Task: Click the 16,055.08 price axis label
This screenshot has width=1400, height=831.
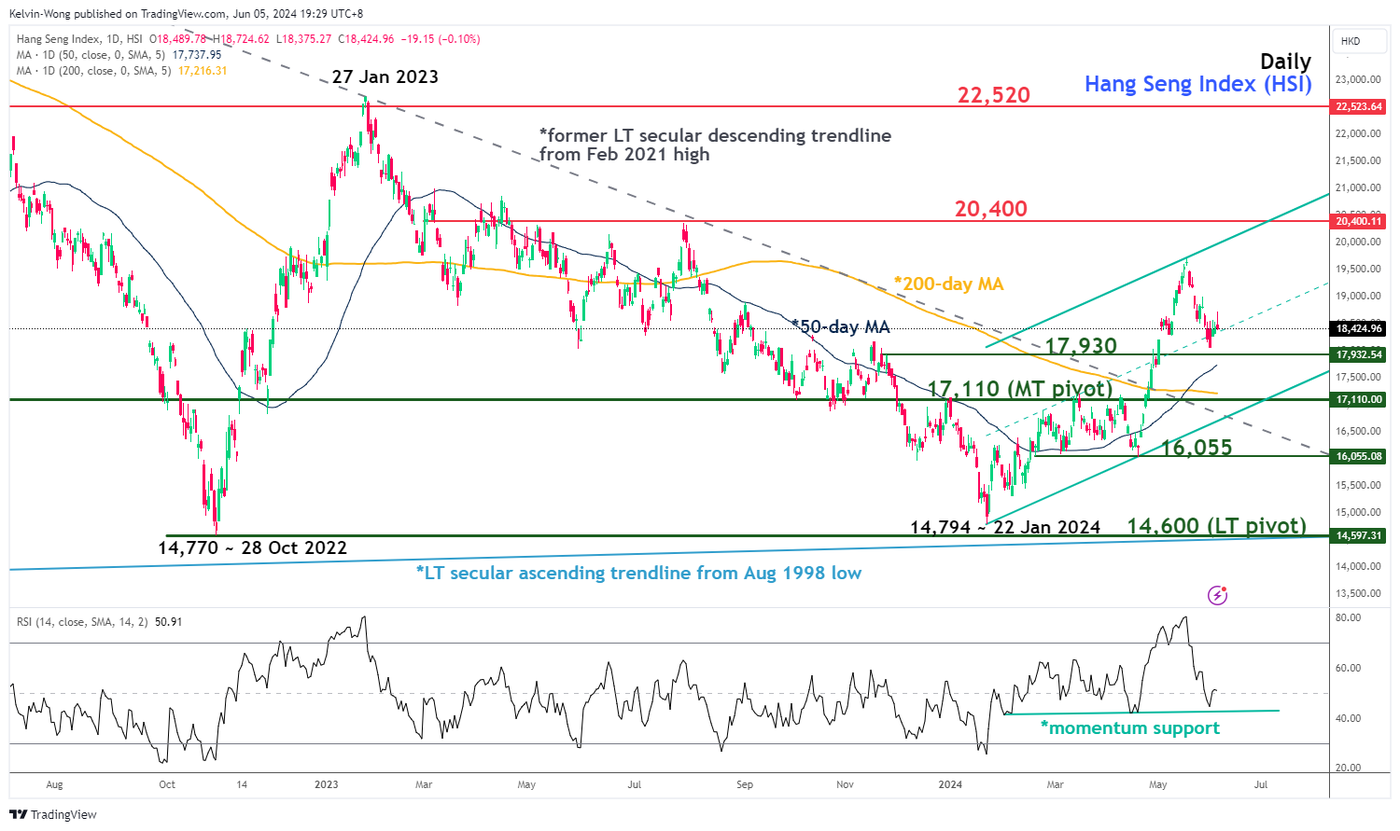Action: tap(1364, 456)
